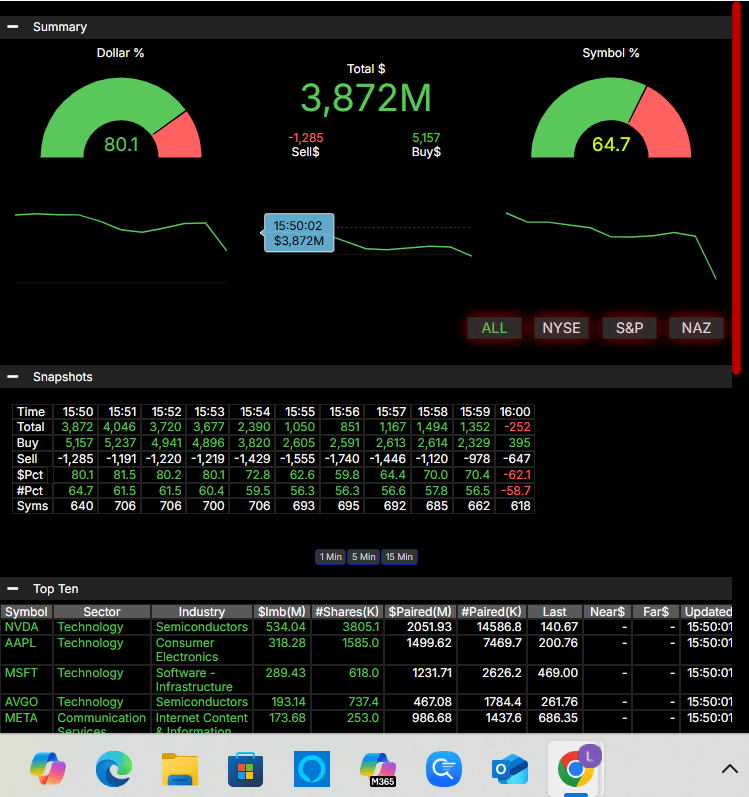The image size is (749, 797).
Task: Switch to Chrome in the taskbar
Action: coord(576,769)
